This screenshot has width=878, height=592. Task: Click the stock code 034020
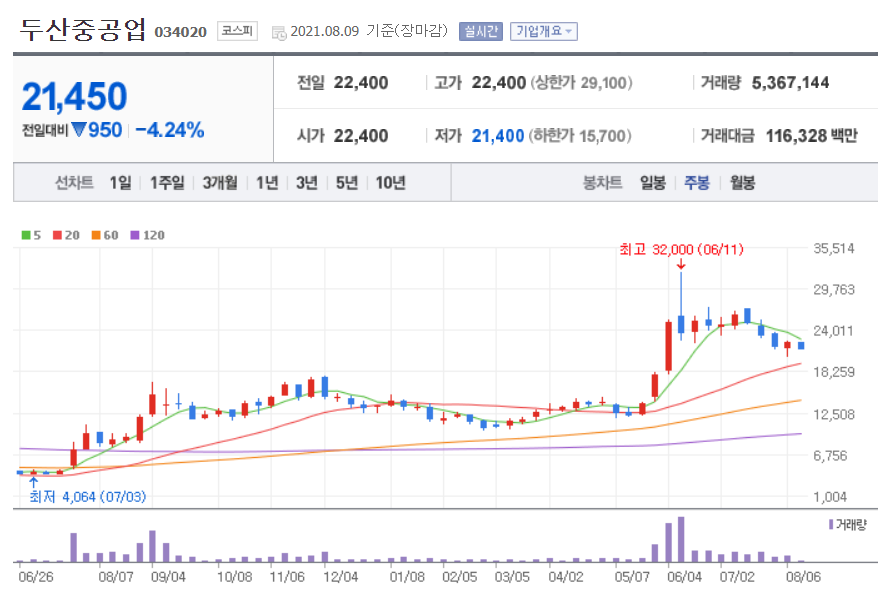pos(180,32)
